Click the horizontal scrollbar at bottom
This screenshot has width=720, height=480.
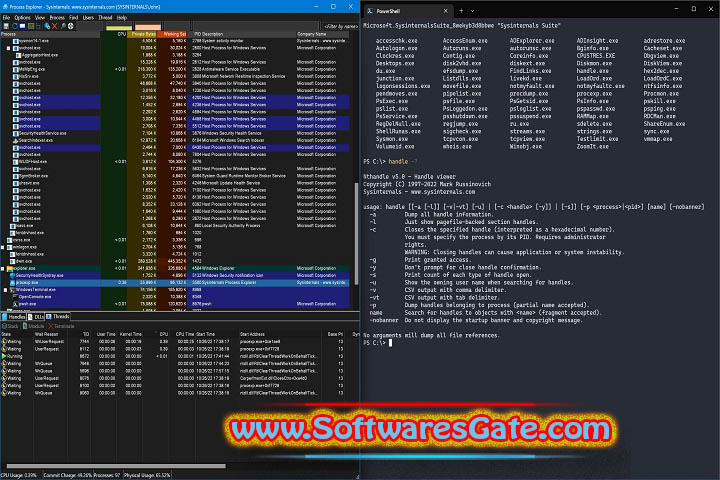[x=116, y=466]
